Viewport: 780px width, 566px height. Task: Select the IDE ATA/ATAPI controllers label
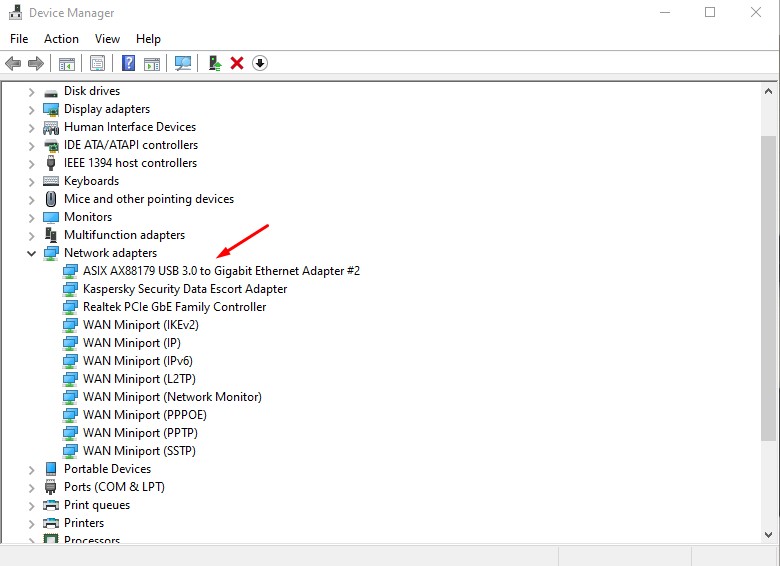pos(131,145)
